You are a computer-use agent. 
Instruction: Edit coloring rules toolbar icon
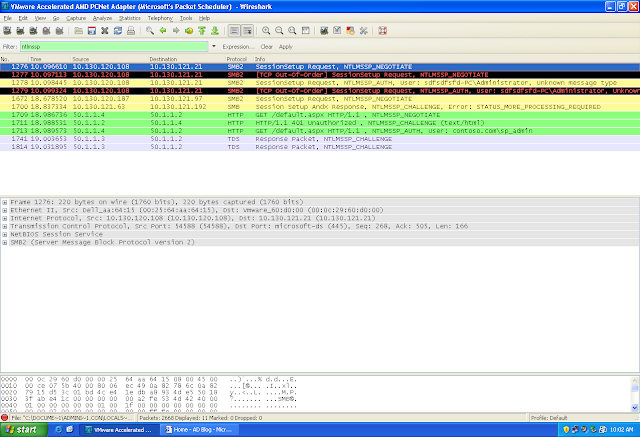(x=350, y=31)
